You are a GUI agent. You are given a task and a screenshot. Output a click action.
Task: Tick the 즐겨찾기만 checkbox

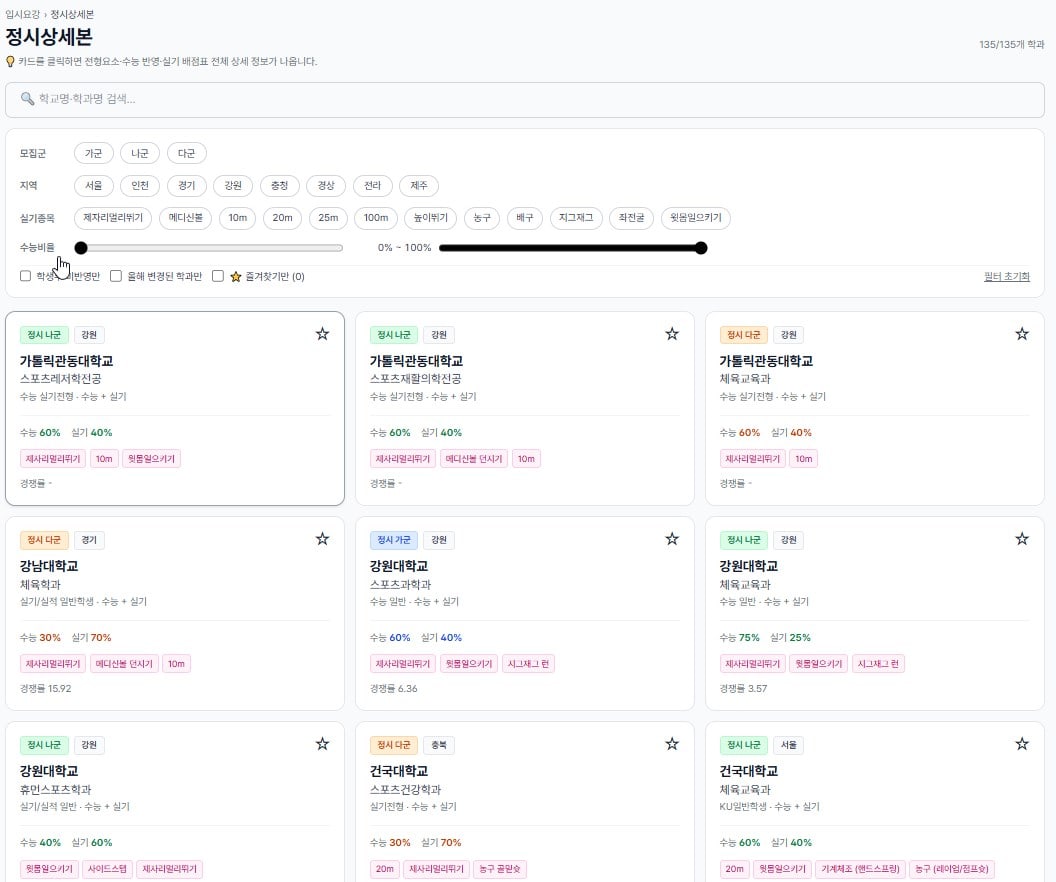(x=218, y=276)
